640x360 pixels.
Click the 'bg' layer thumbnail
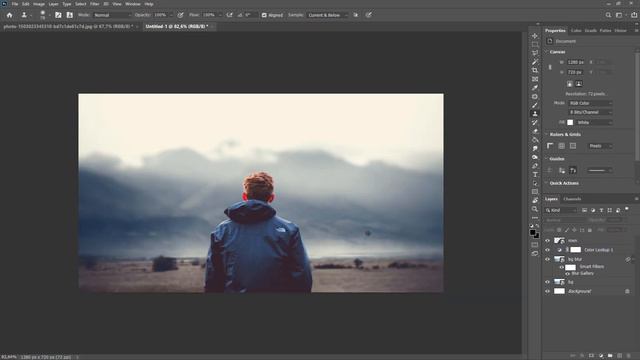pos(559,282)
